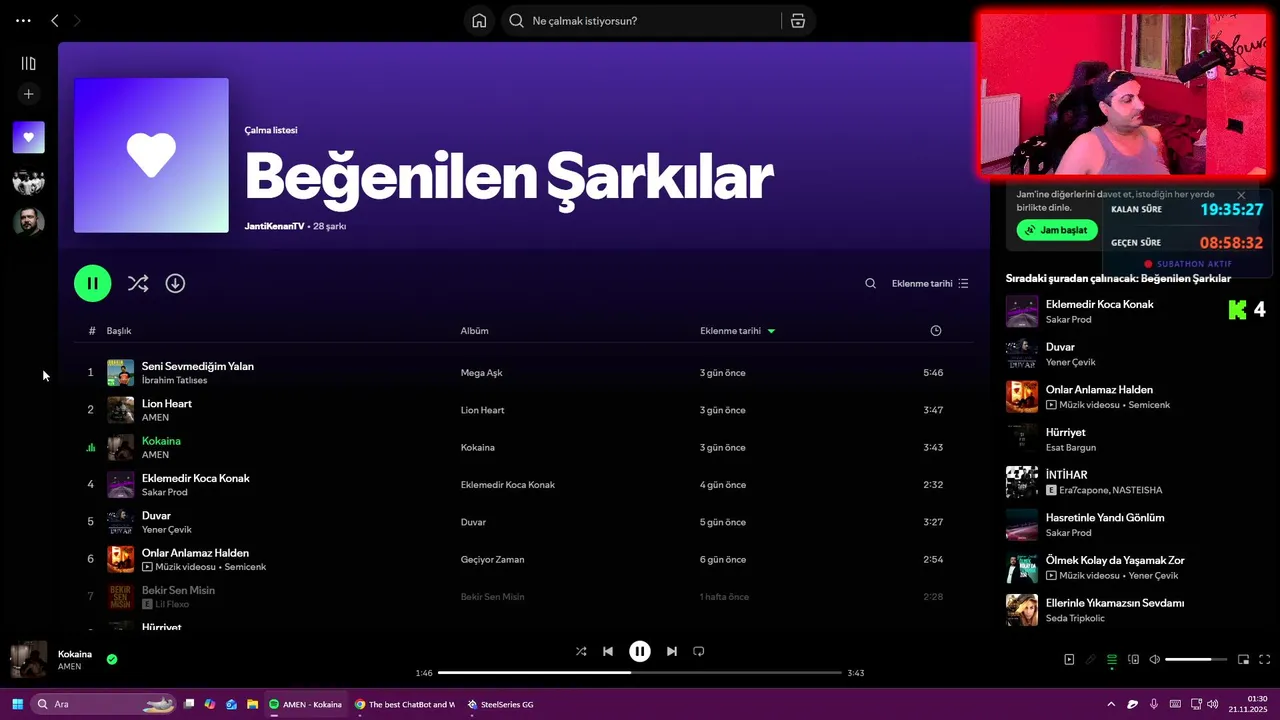
Task: Adjust the Spotify volume slider
Action: tap(1195, 659)
